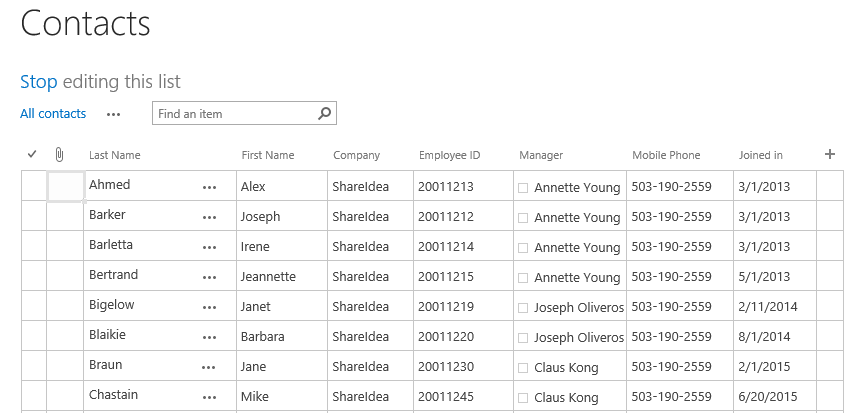Open the Last Name column header menu
The height and width of the screenshot is (413, 858).
[114, 155]
